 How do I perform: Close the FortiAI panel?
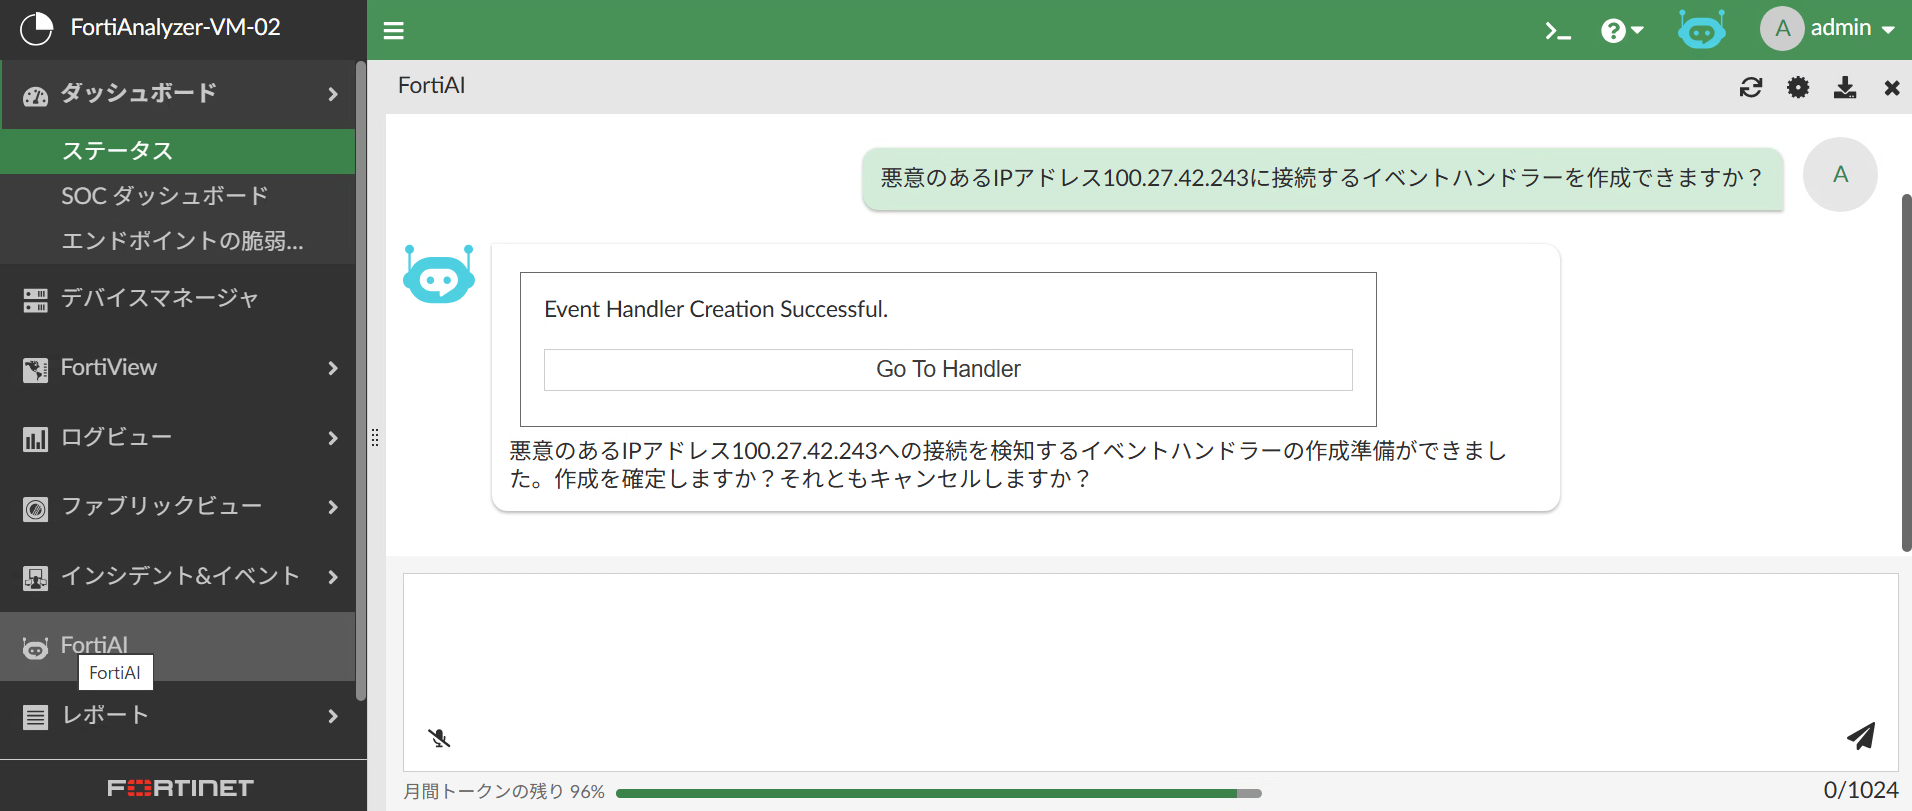[1891, 88]
